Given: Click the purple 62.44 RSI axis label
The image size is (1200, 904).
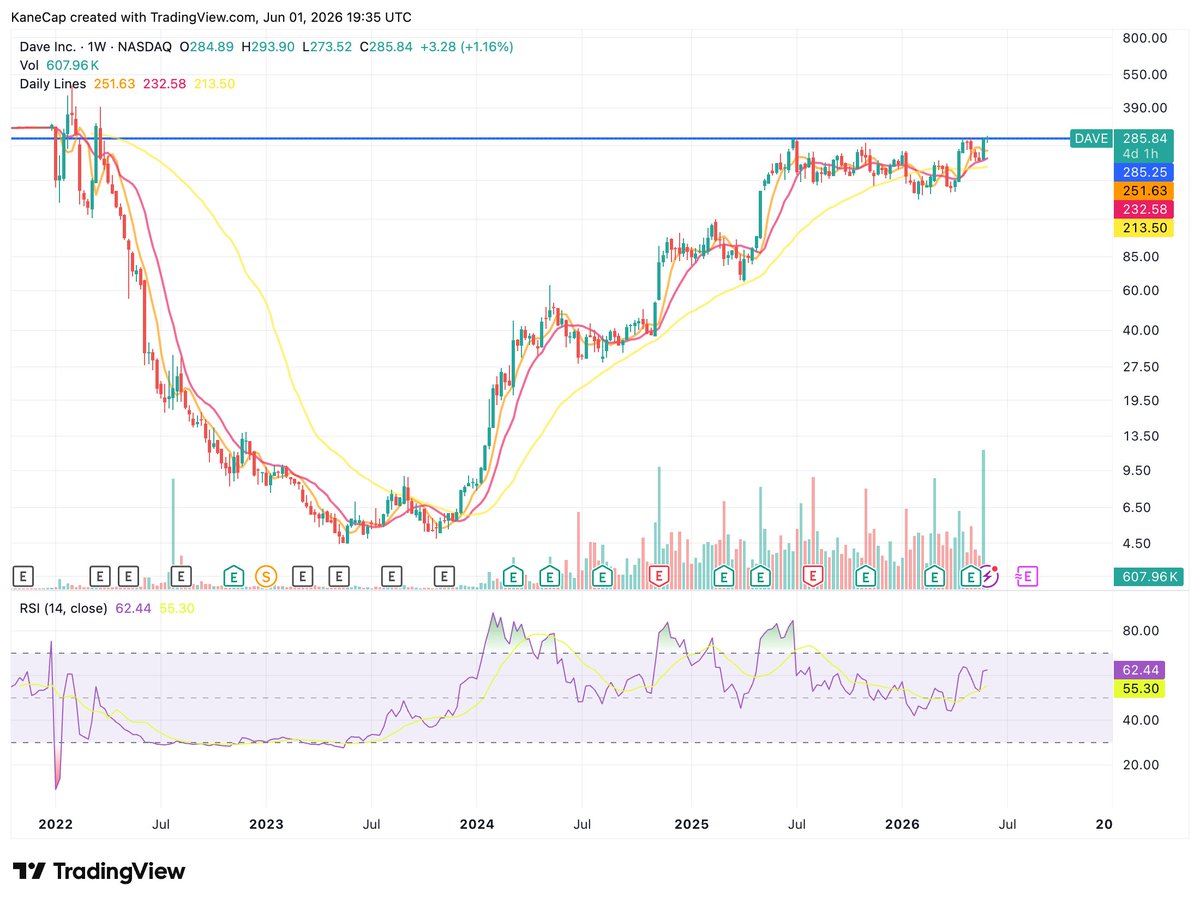Looking at the screenshot, I should click(x=1138, y=671).
